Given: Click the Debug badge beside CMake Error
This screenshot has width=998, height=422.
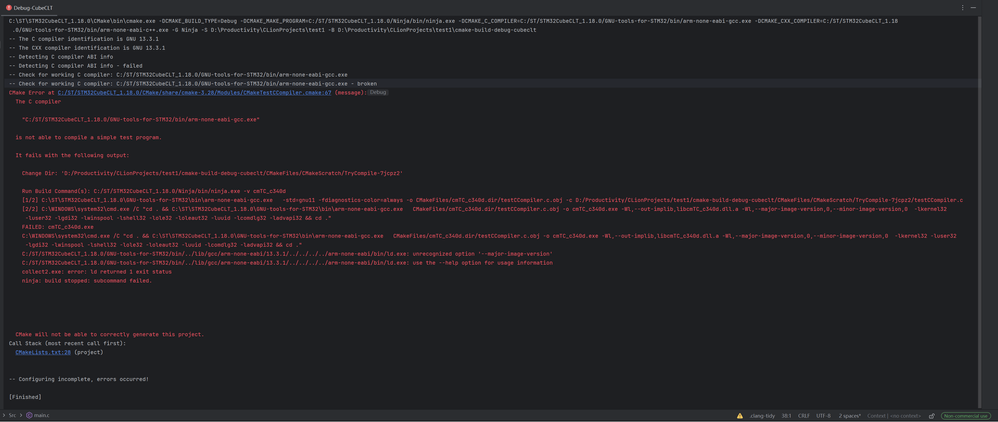Looking at the screenshot, I should click(x=378, y=92).
